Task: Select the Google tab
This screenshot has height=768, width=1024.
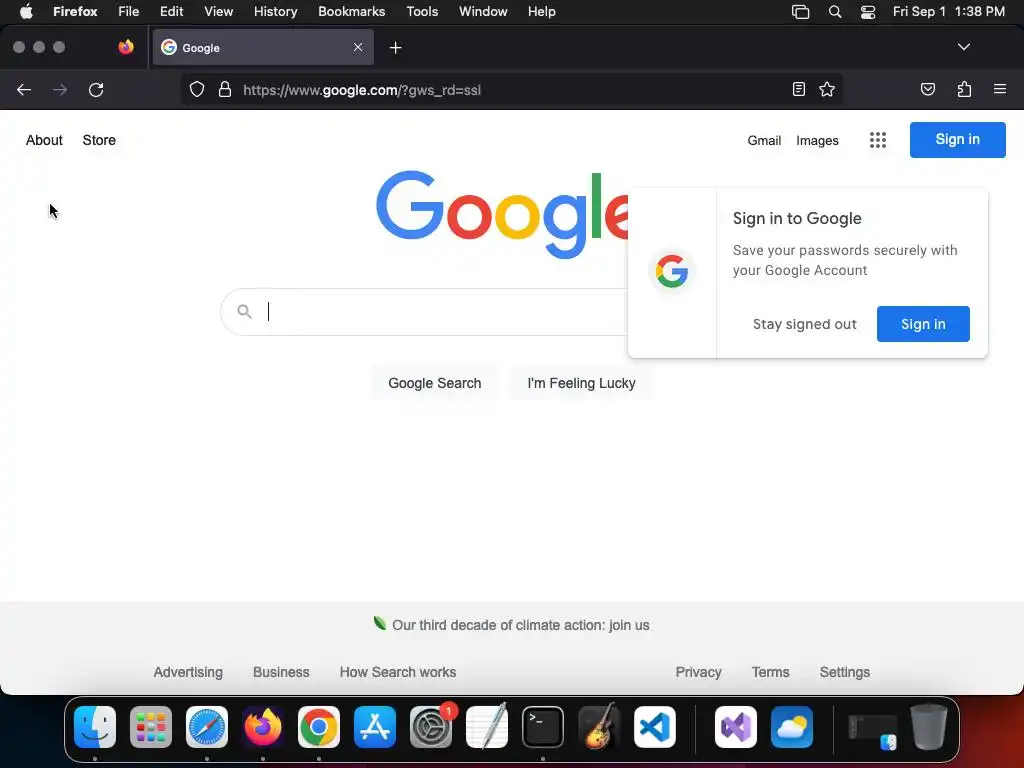Action: click(263, 47)
